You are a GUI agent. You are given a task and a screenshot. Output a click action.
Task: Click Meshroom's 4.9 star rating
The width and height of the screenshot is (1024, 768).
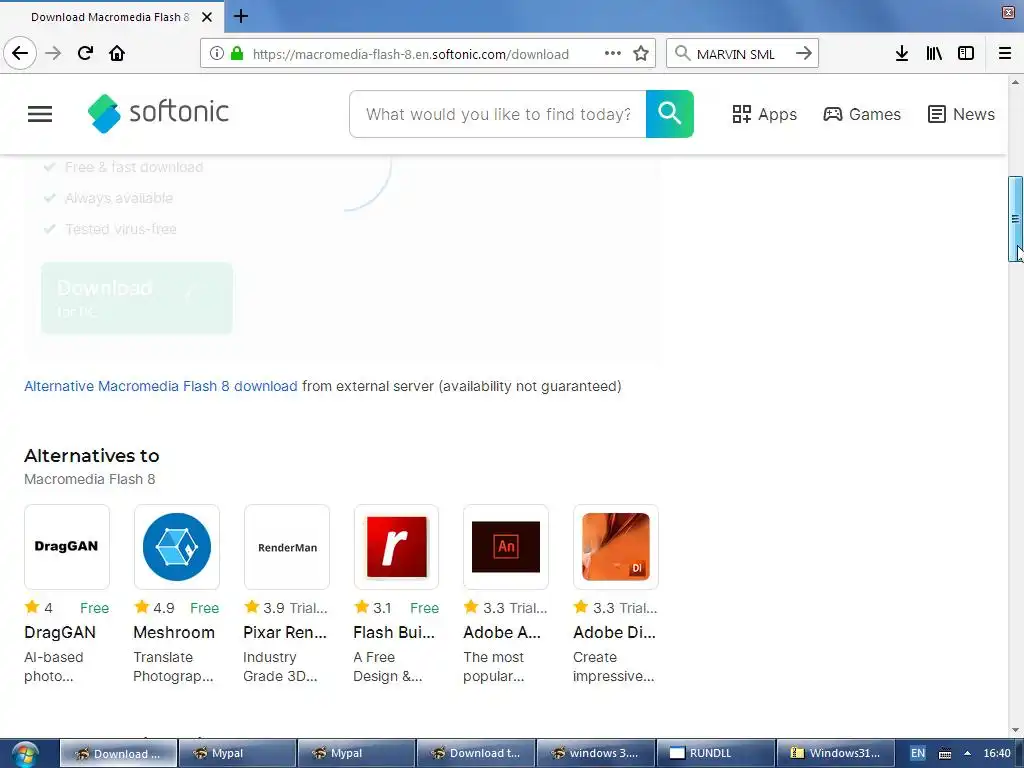point(154,607)
